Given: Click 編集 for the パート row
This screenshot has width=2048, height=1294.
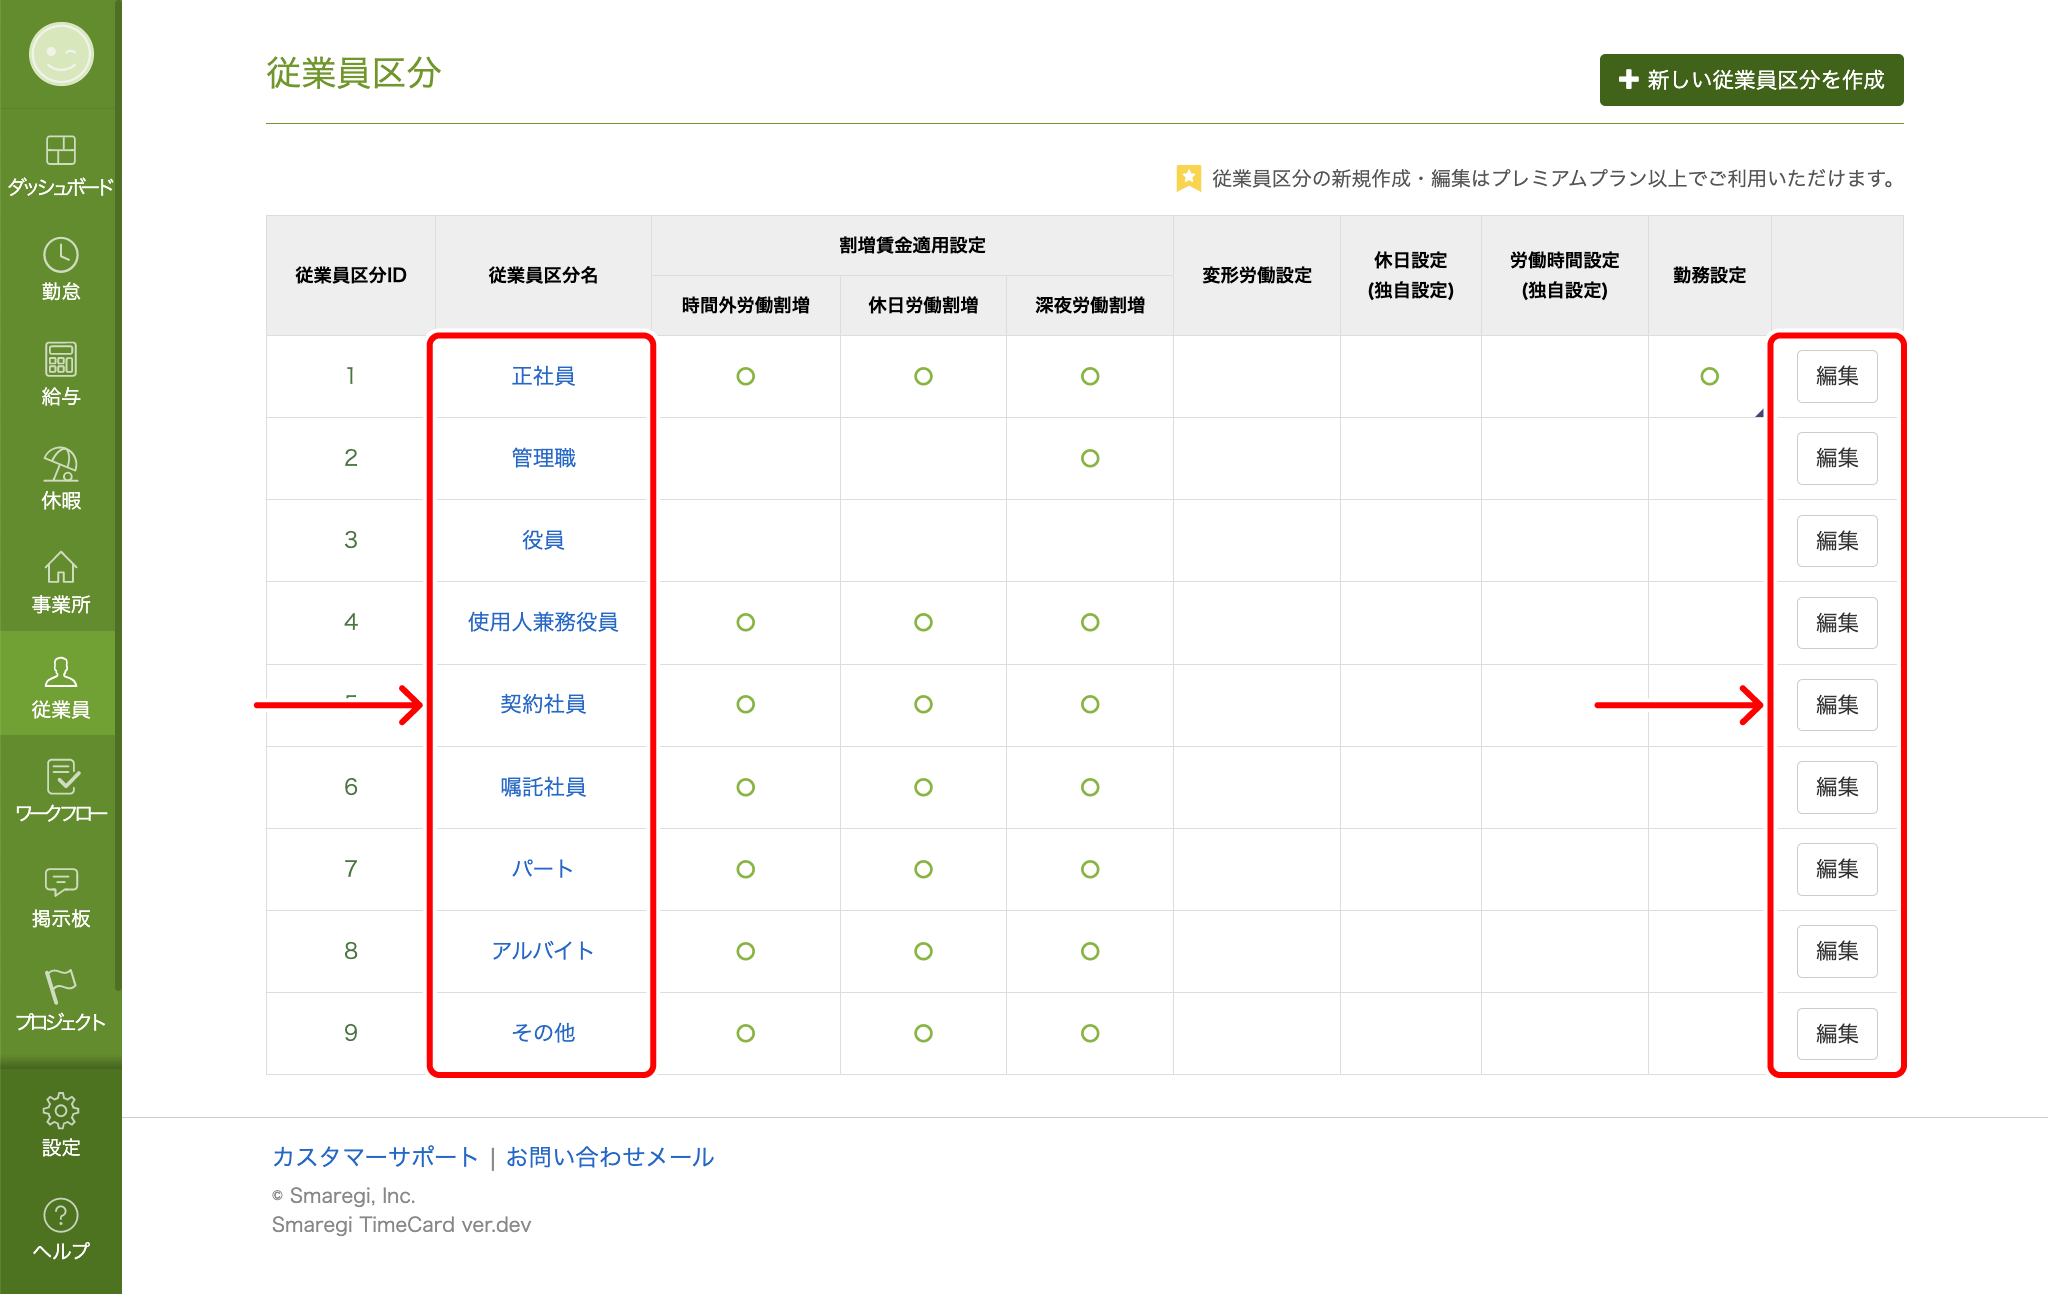Looking at the screenshot, I should [1836, 869].
